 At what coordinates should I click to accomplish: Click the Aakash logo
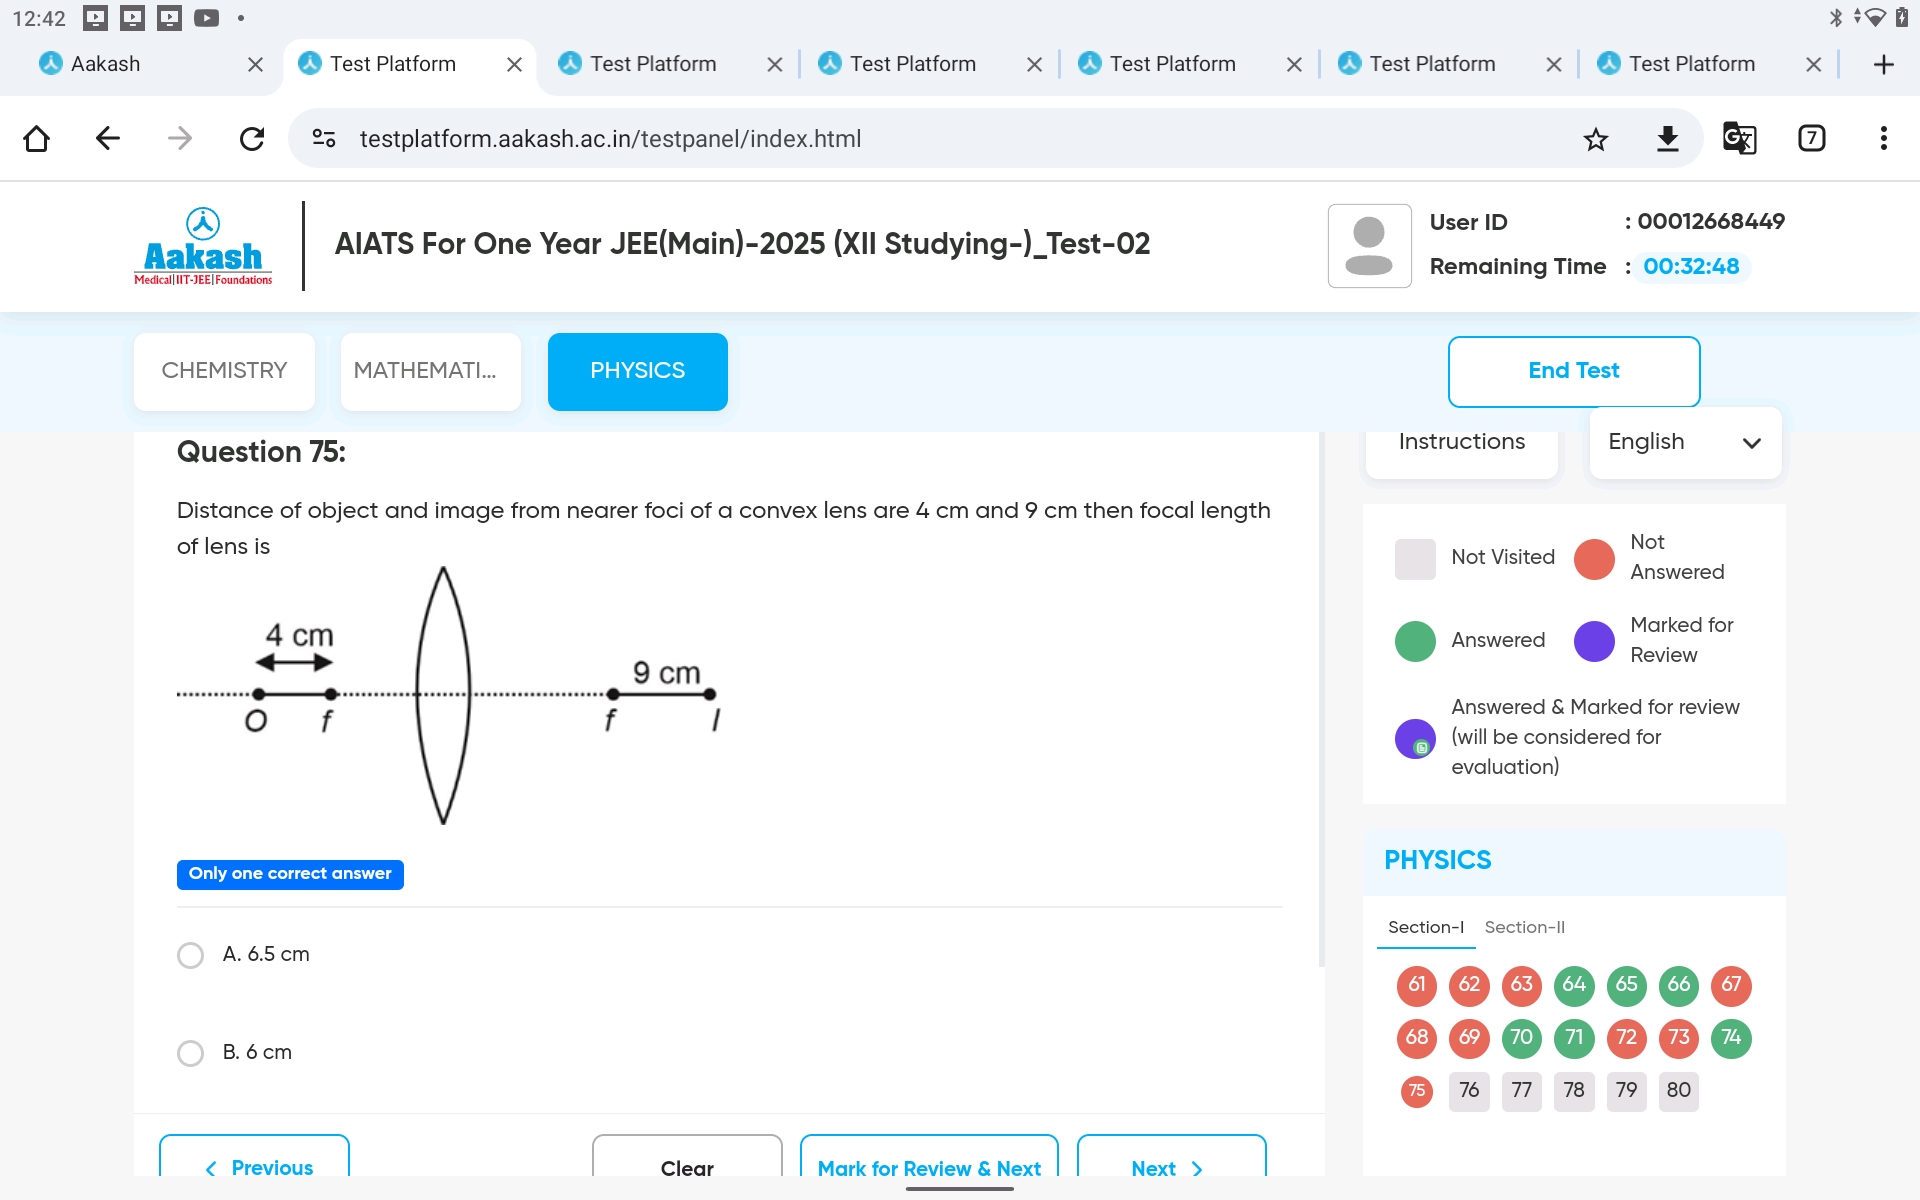(x=203, y=246)
